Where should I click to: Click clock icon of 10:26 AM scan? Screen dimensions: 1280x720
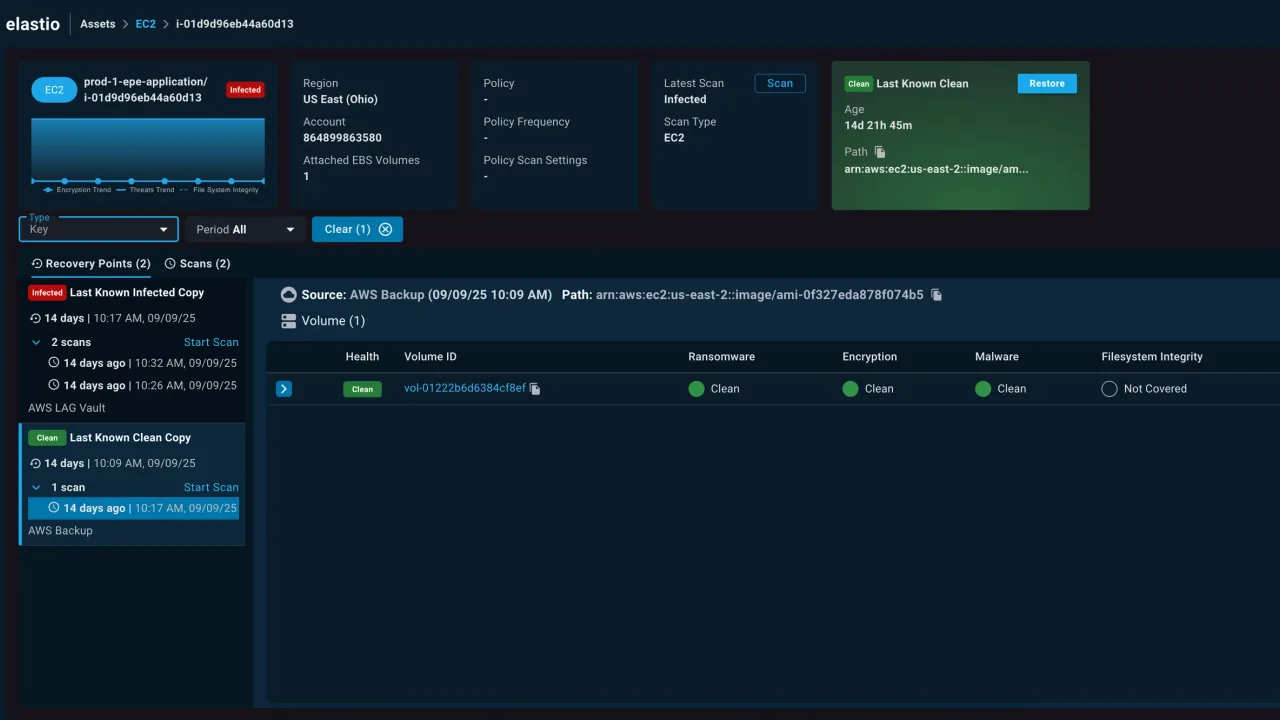click(x=54, y=385)
